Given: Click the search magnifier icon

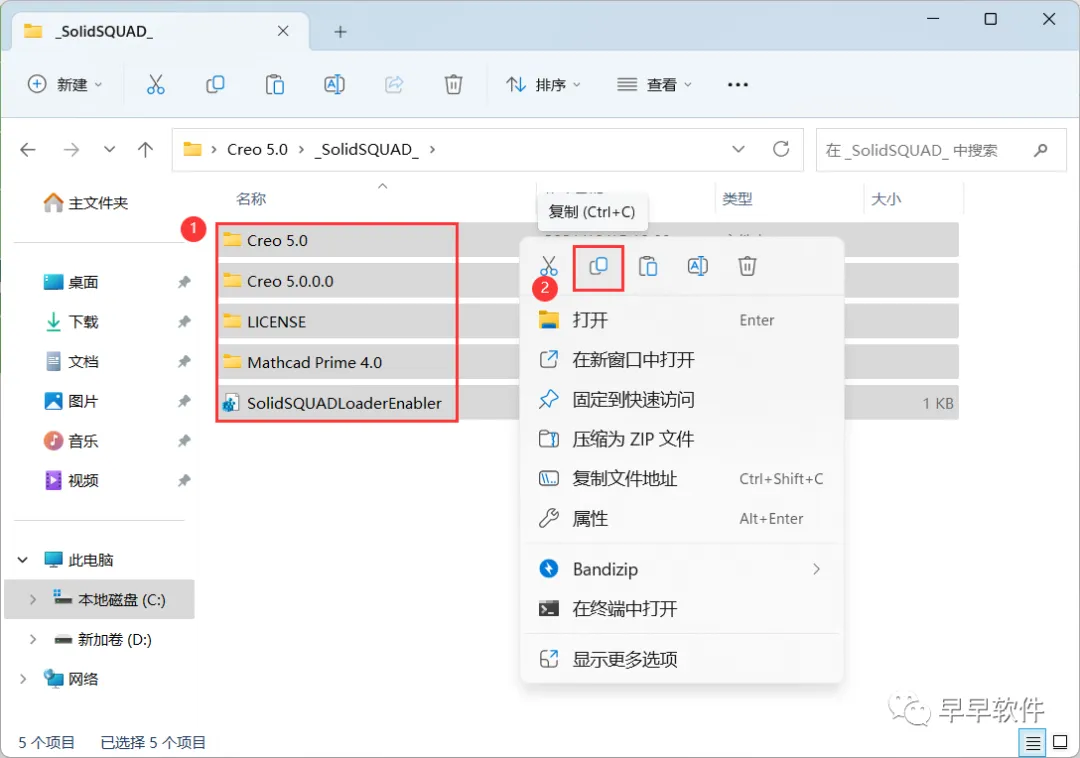Looking at the screenshot, I should pyautogui.click(x=1041, y=149).
